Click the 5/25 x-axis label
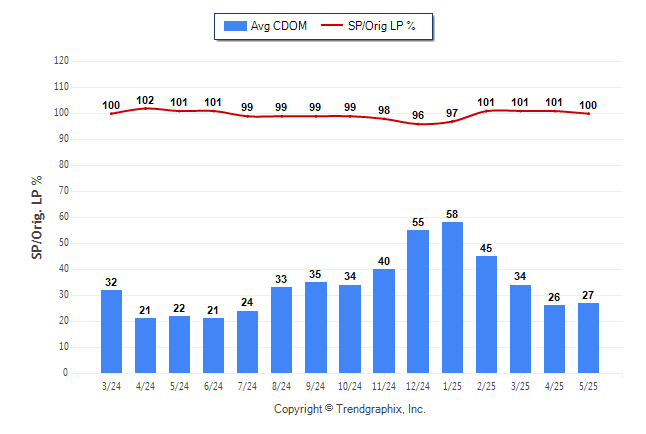Viewport: 646px width, 434px height. pyautogui.click(x=588, y=386)
